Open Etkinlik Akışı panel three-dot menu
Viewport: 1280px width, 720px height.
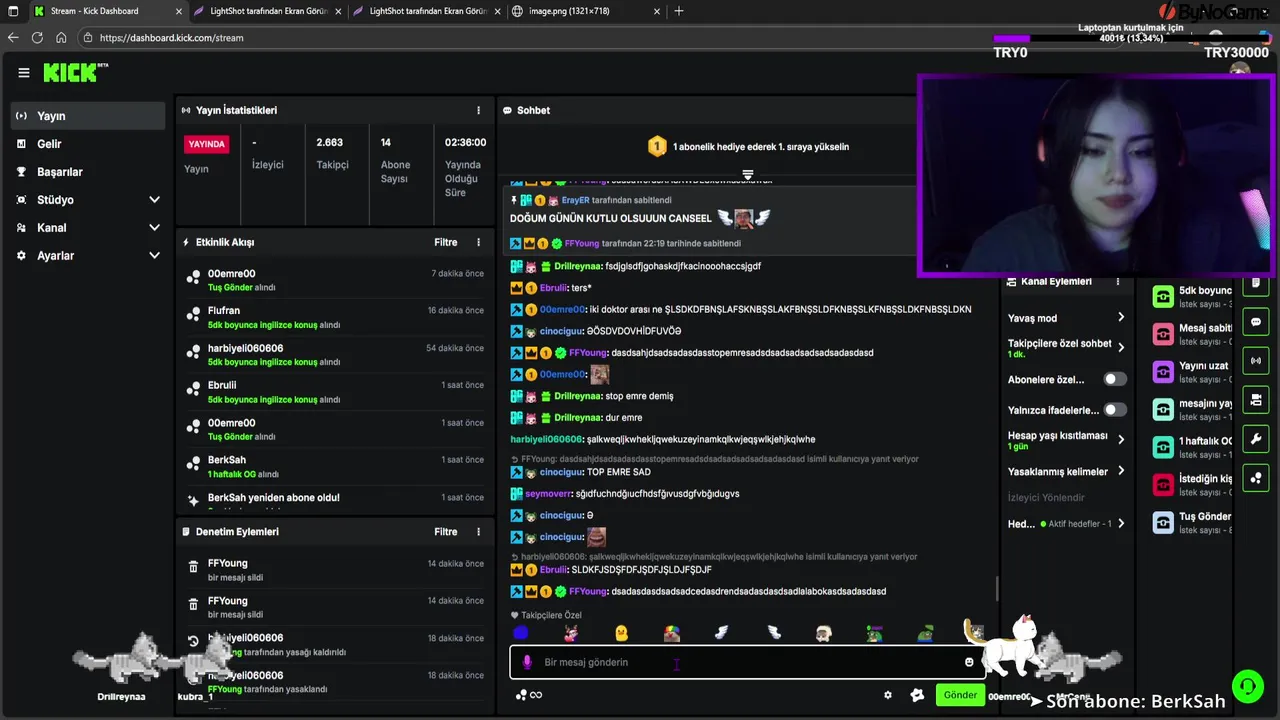[478, 242]
